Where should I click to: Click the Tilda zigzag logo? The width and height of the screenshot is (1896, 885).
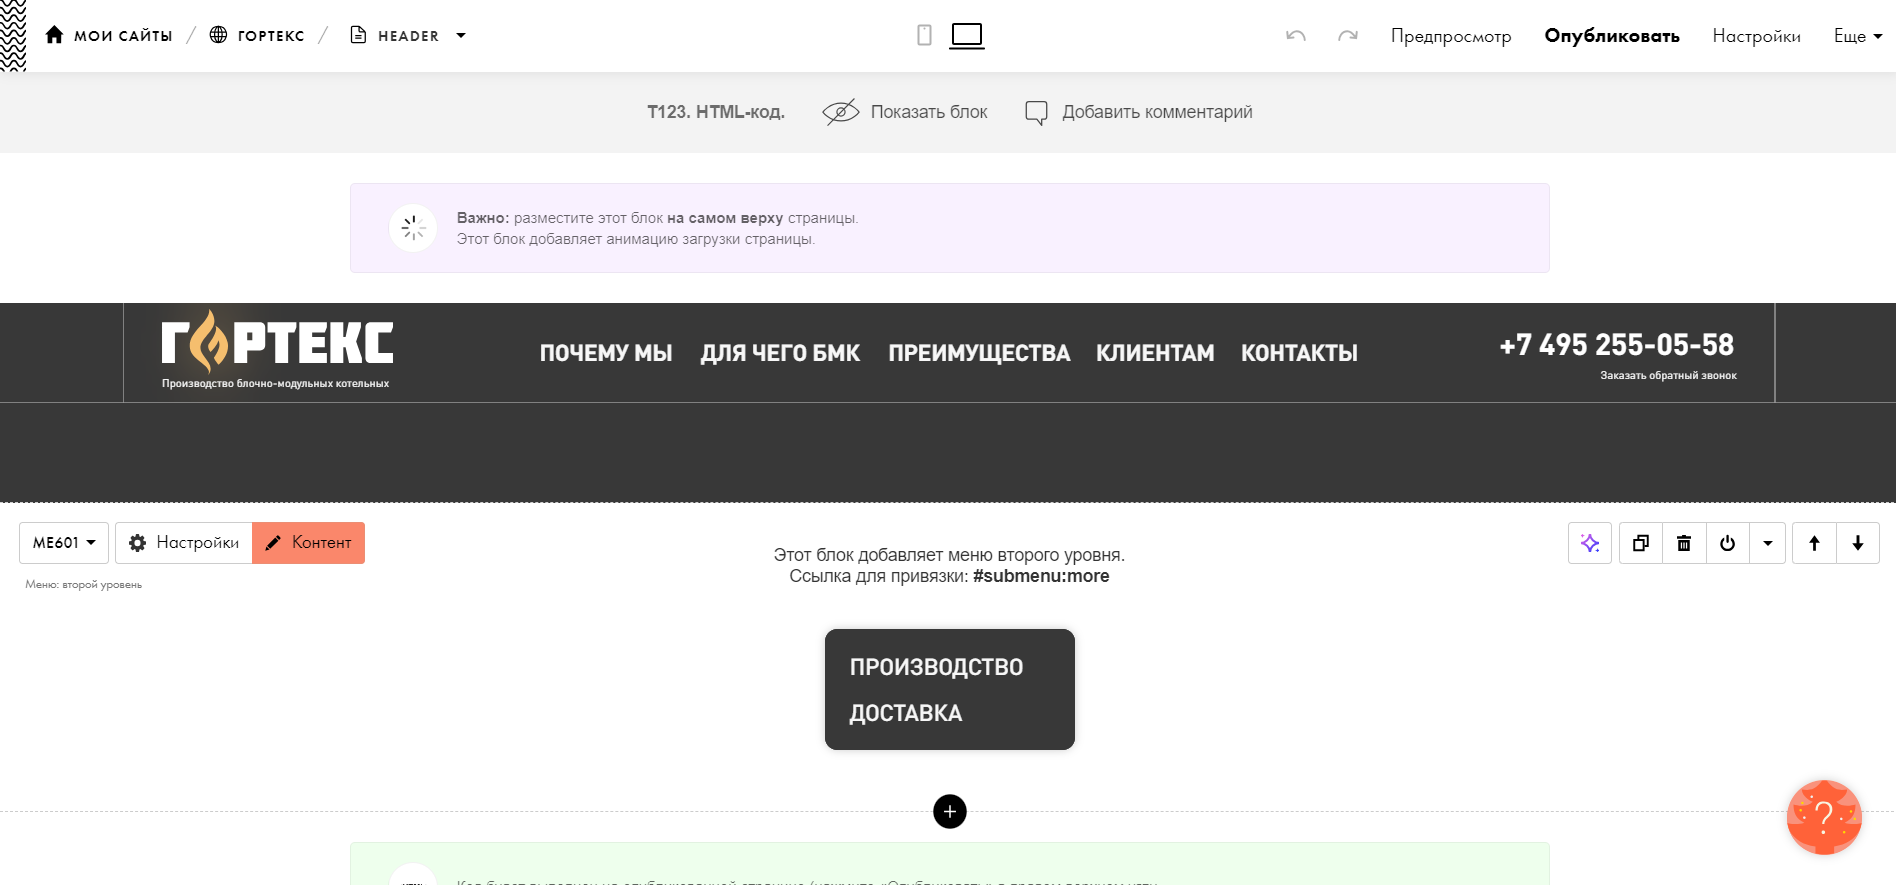[x=13, y=35]
